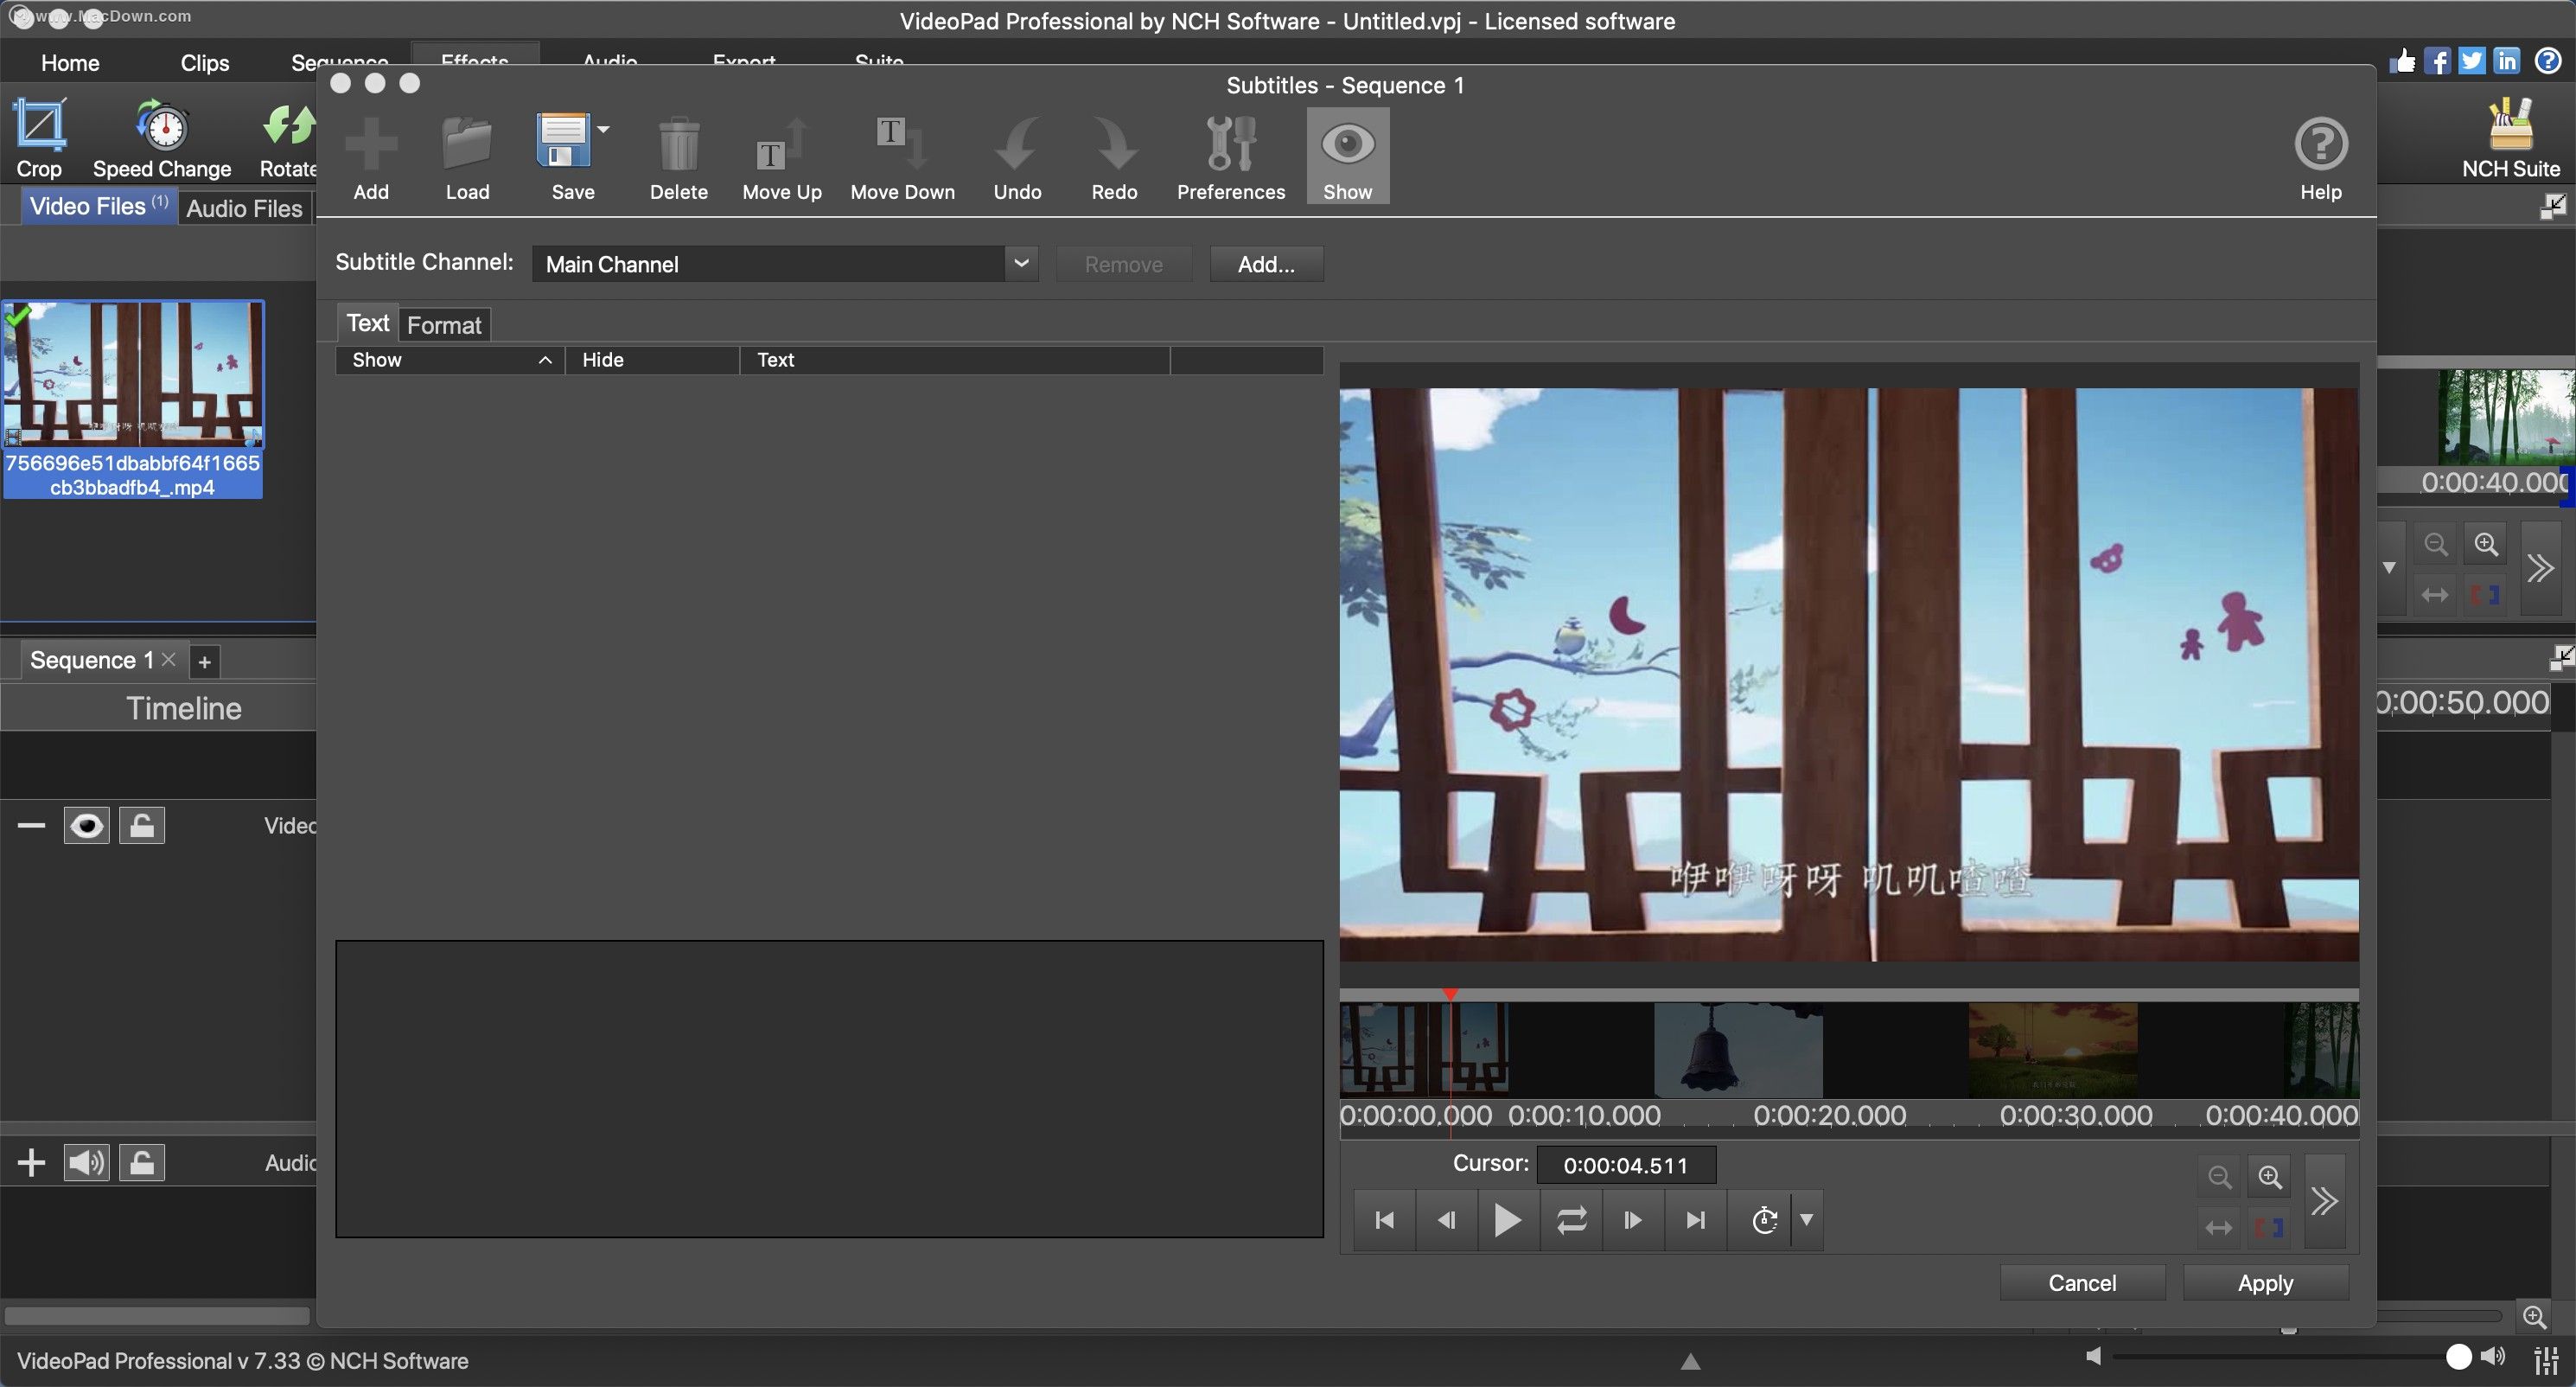Click the Move Up subtitle icon
The width and height of the screenshot is (2576, 1387).
coord(781,145)
